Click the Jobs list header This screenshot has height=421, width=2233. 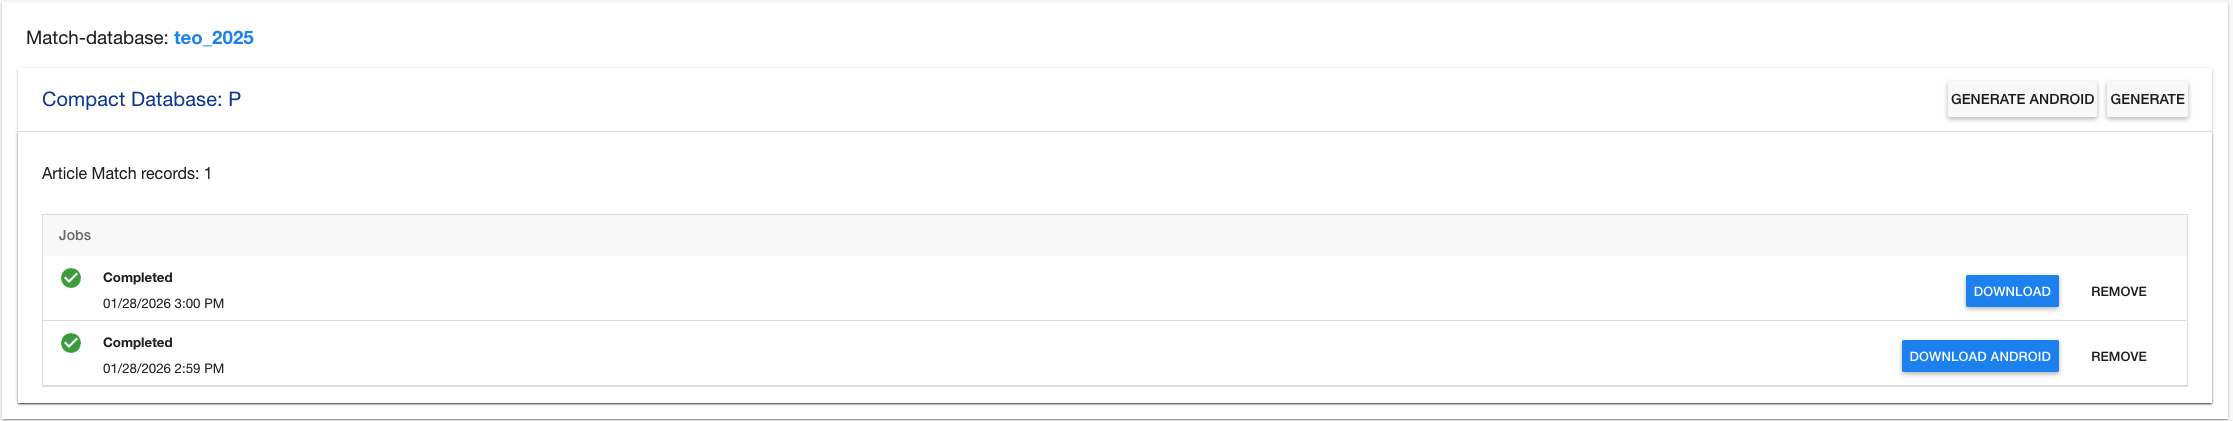coord(75,235)
